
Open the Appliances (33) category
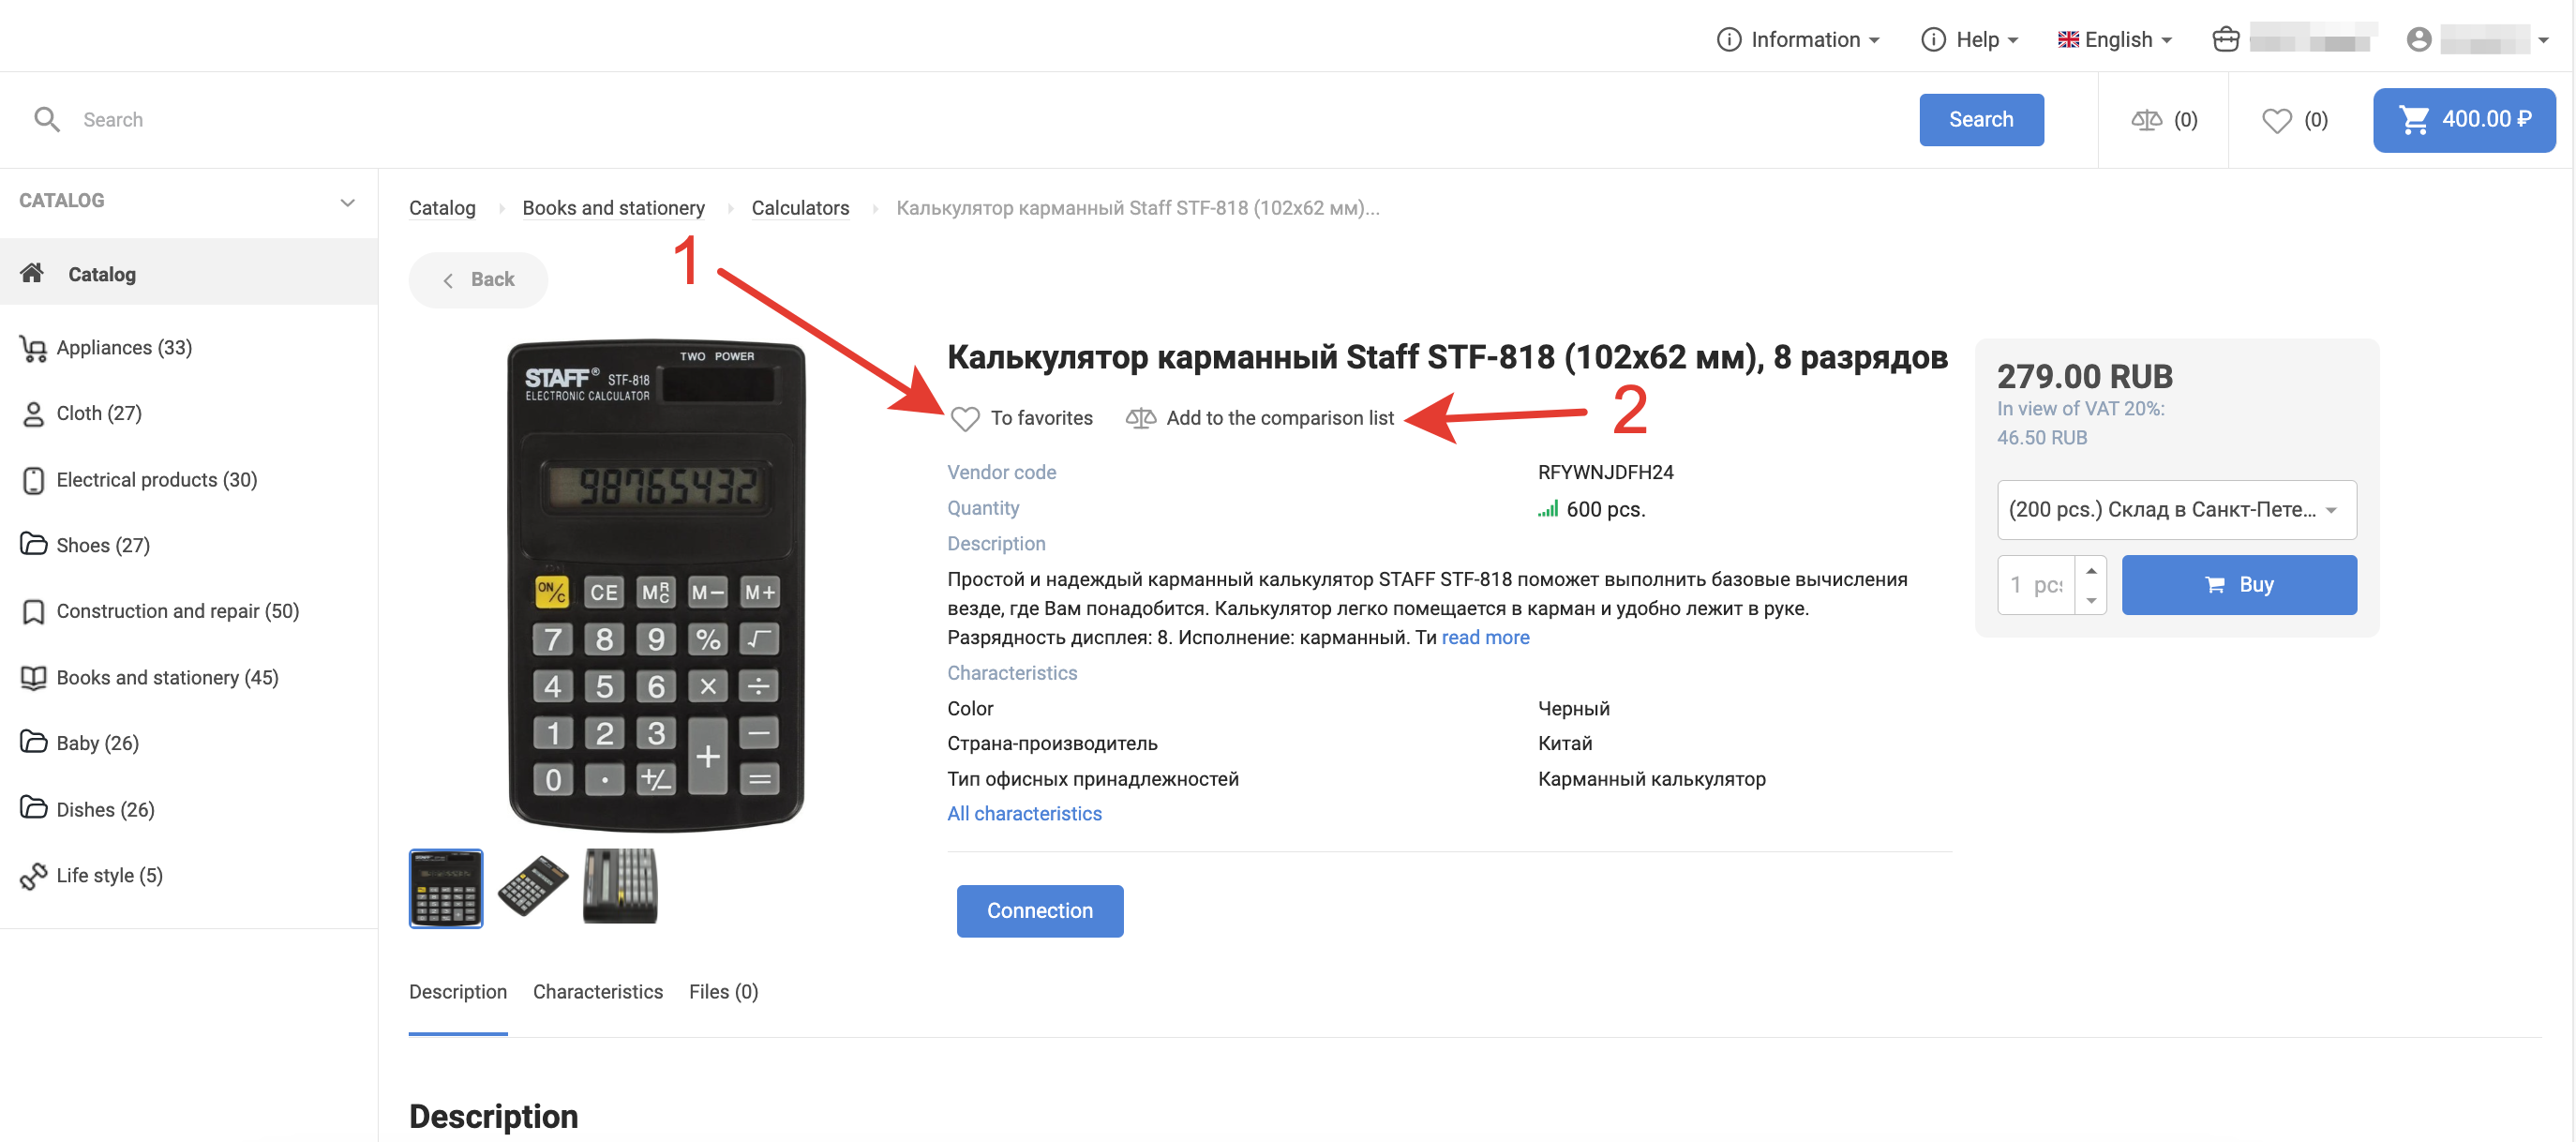pyautogui.click(x=124, y=347)
